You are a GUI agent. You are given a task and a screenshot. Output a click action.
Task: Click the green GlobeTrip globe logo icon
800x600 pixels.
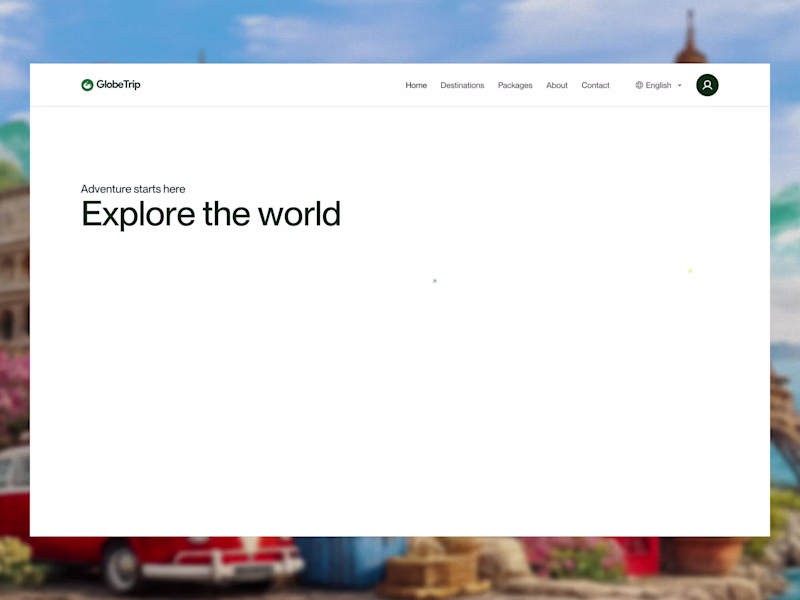[x=87, y=85]
